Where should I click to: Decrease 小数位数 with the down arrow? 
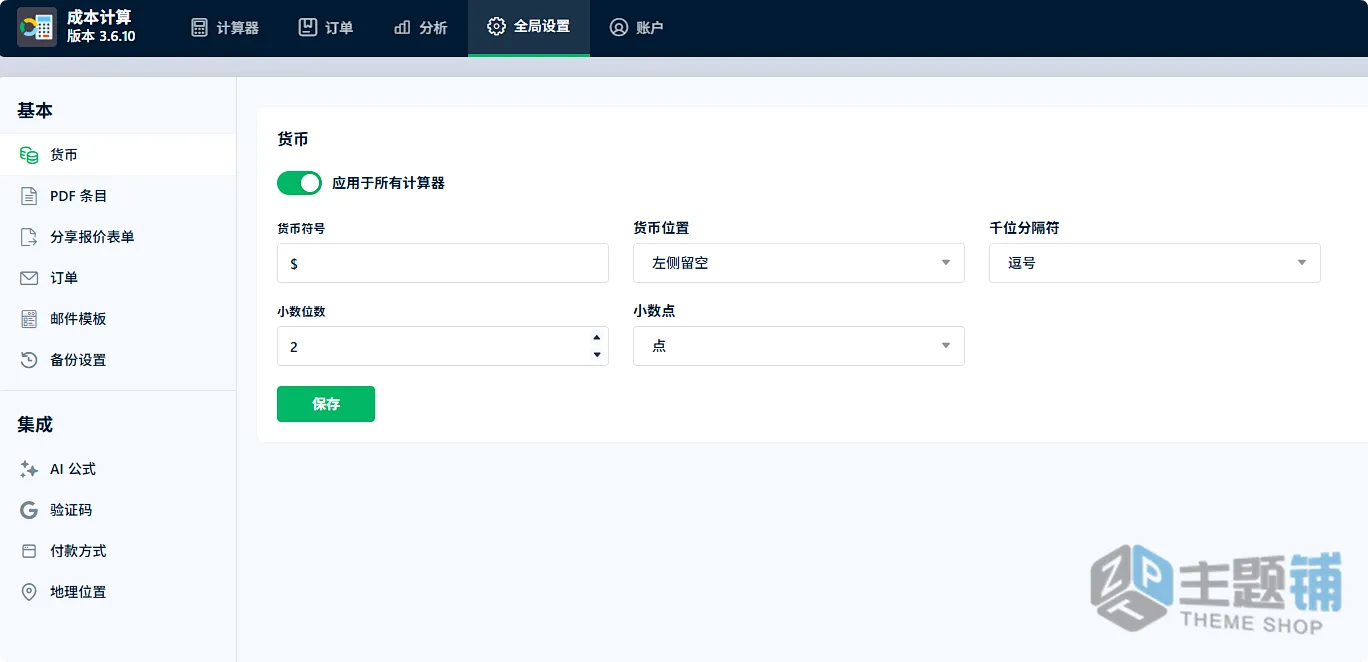click(x=597, y=355)
